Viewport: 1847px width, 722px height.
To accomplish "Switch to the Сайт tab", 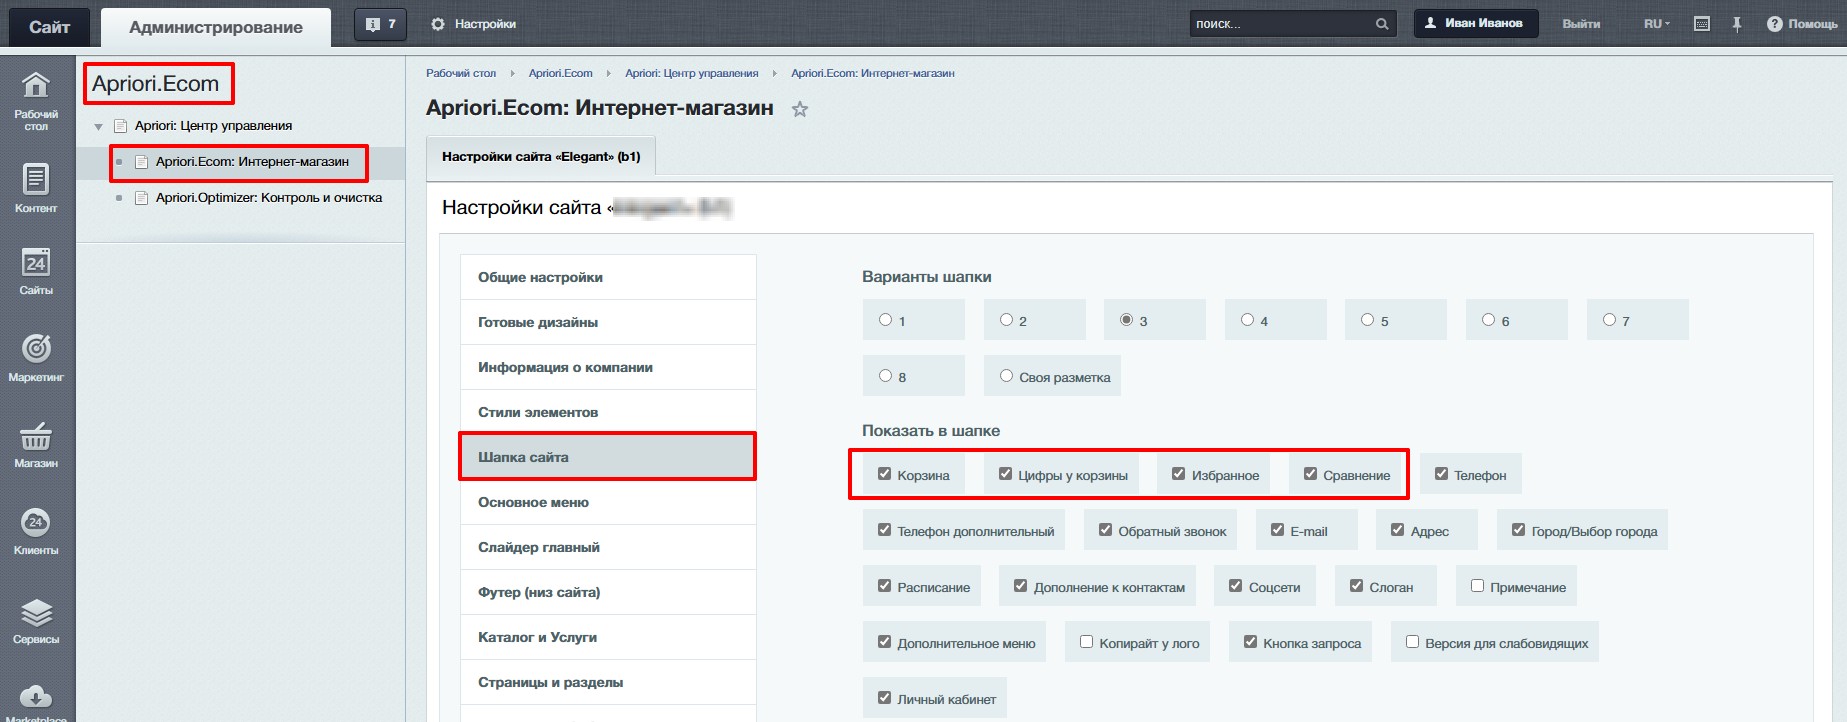I will tap(49, 27).
